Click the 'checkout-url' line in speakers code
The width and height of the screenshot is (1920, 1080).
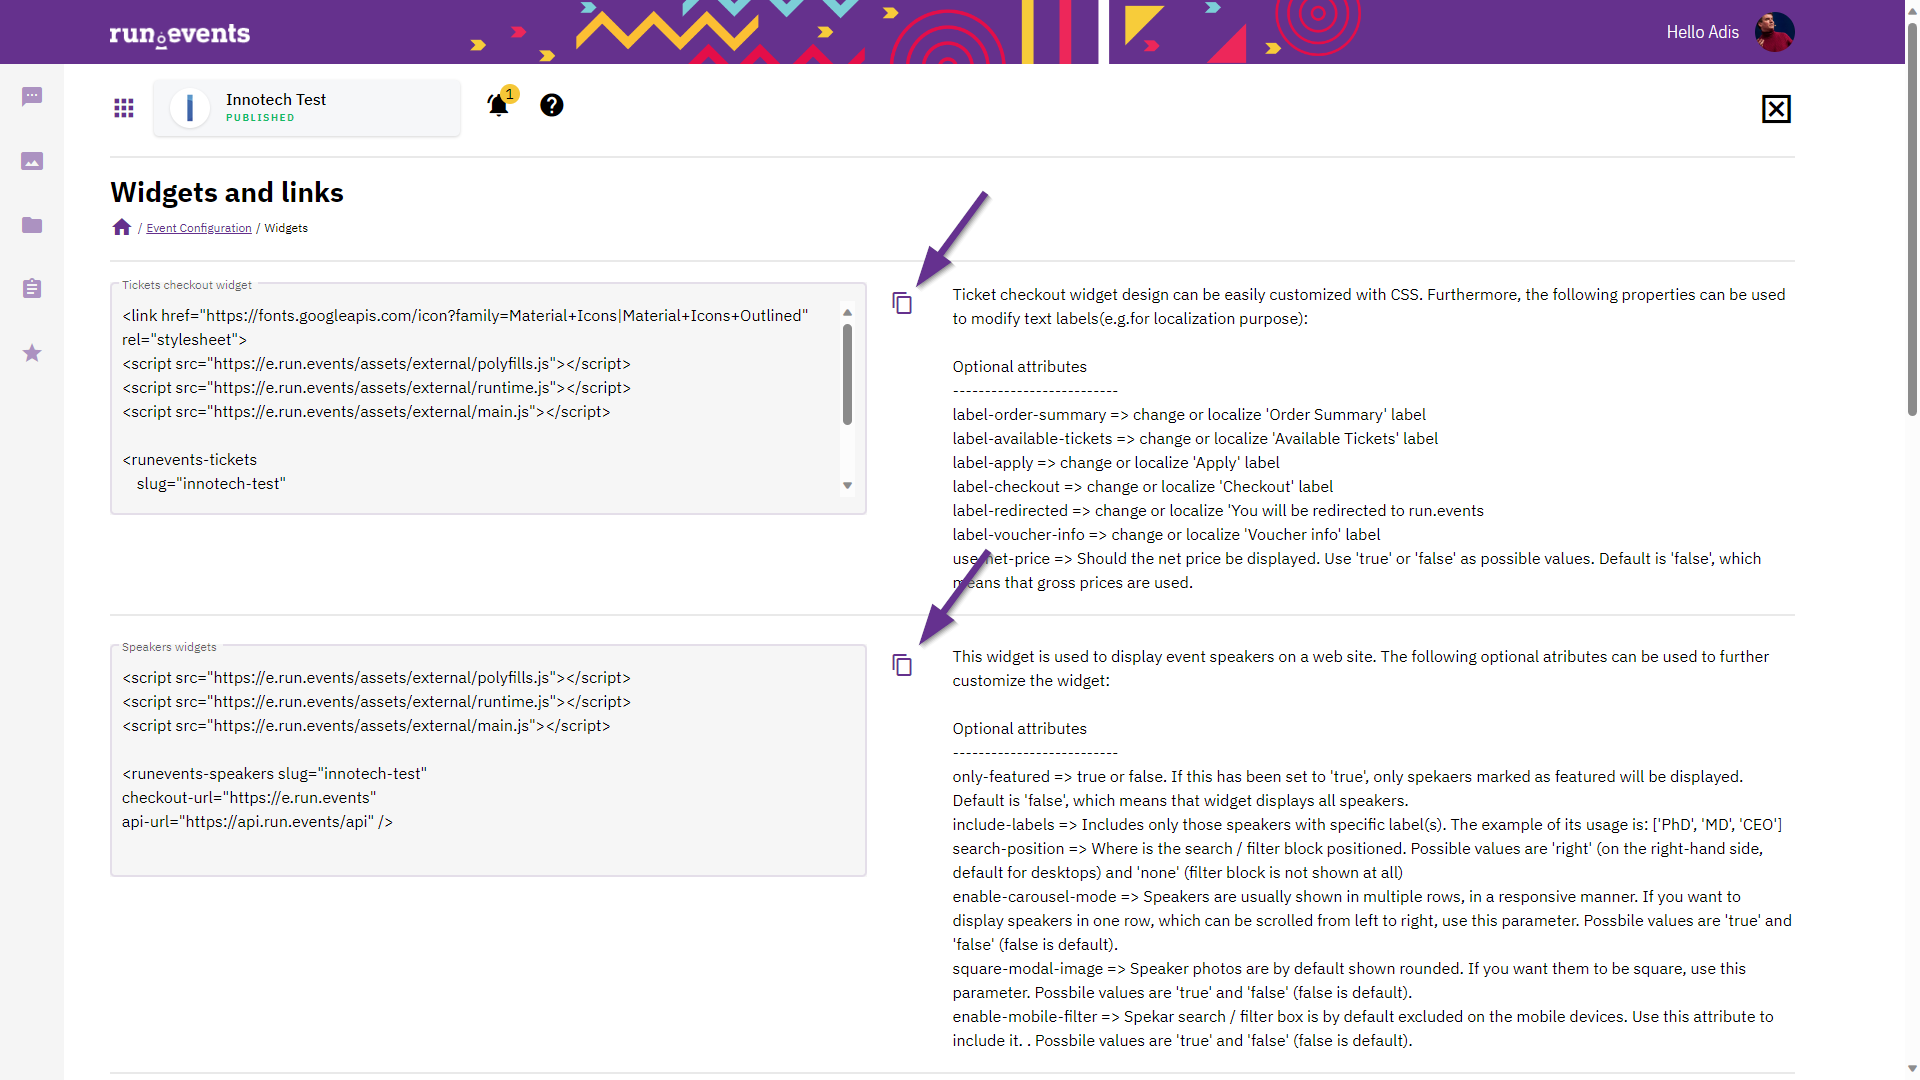(x=249, y=798)
